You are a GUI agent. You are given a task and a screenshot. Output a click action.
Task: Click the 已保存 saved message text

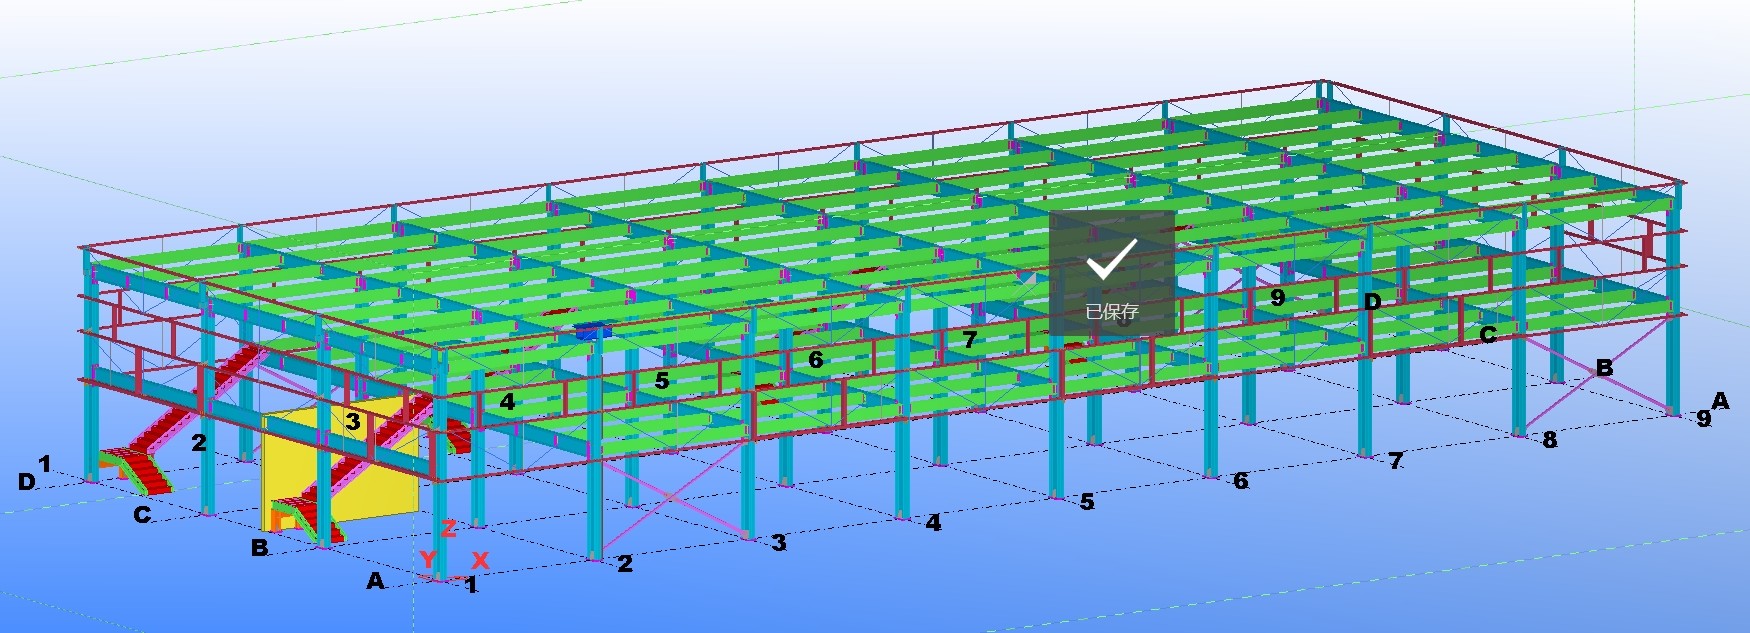click(x=1111, y=312)
